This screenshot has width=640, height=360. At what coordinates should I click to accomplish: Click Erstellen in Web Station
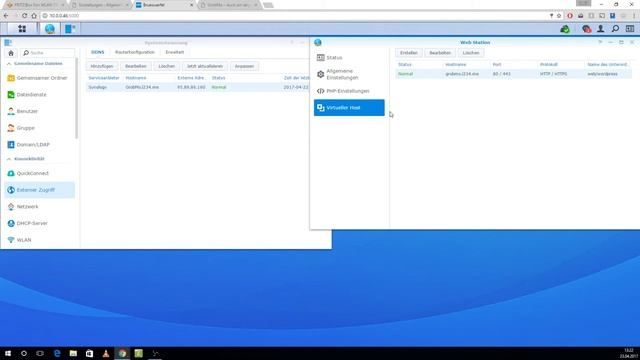[x=409, y=53]
